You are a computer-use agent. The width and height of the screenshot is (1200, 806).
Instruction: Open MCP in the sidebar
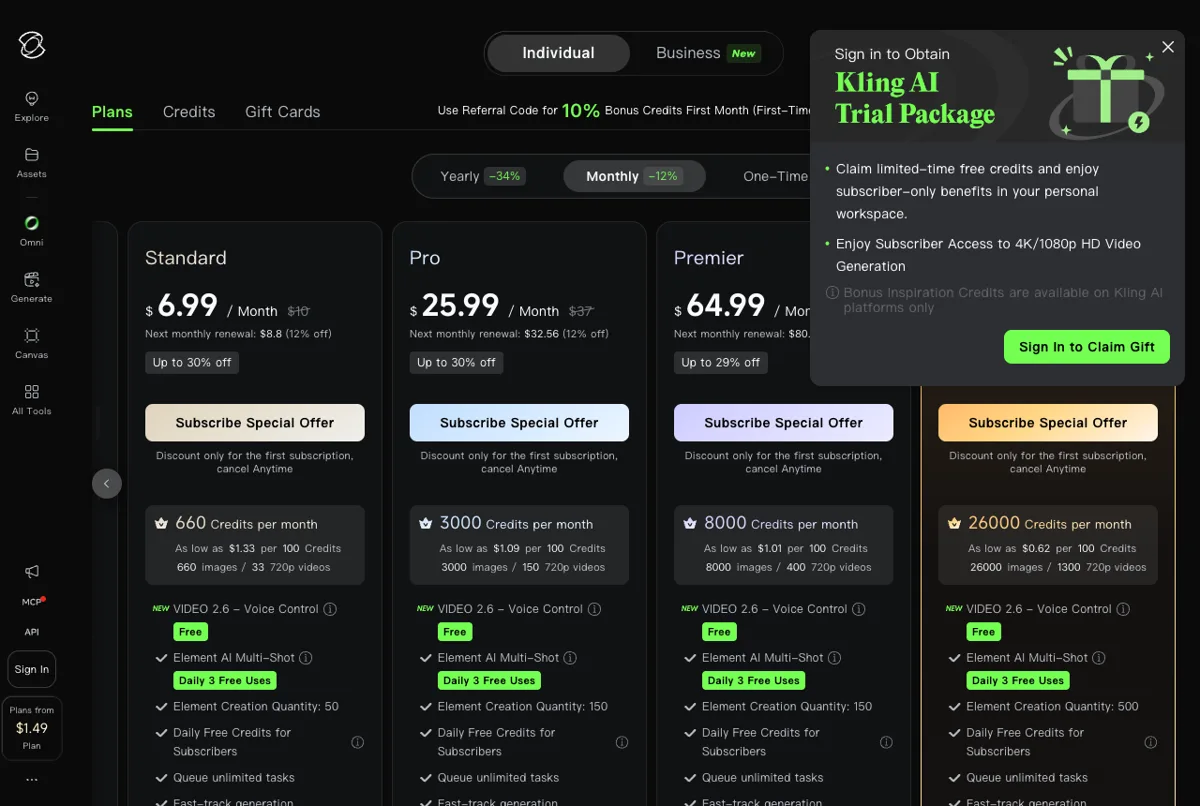point(32,602)
